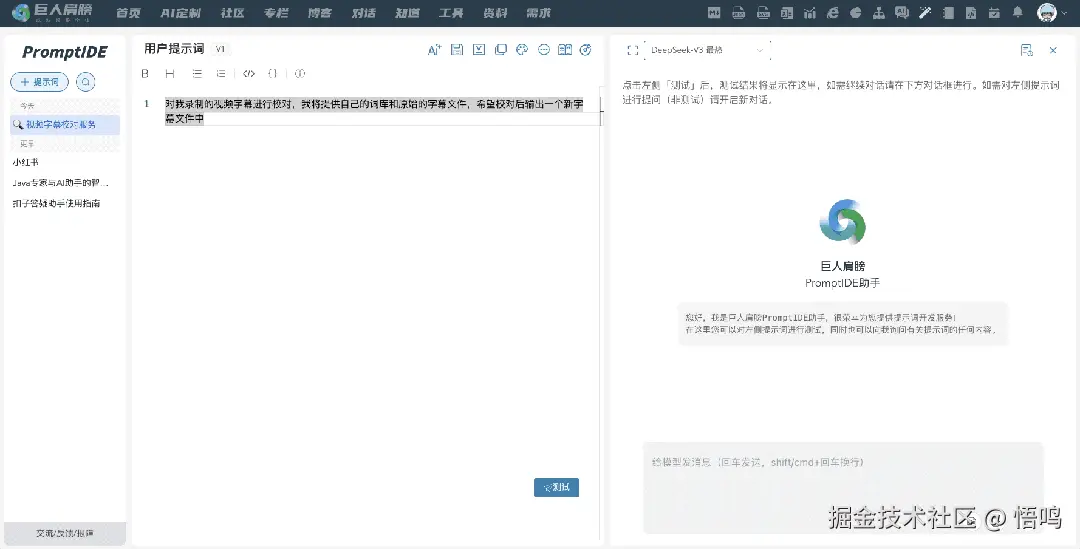
Task: Insert a variable with the braces icon
Action: (x=273, y=73)
